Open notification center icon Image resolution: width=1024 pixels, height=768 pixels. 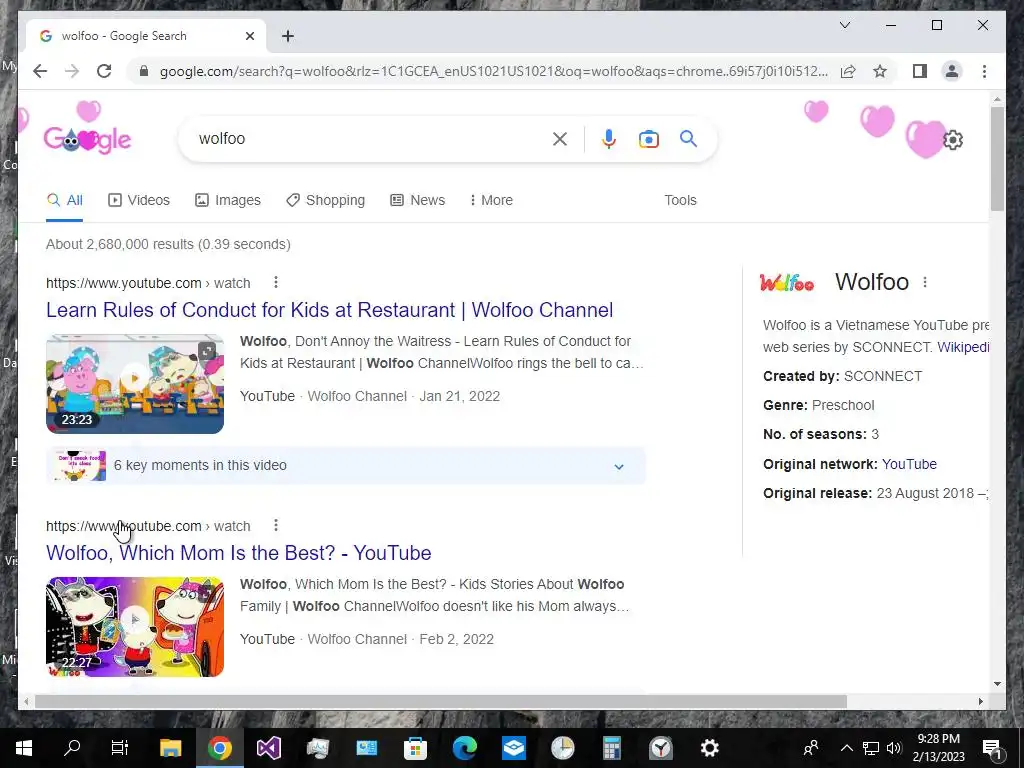click(x=992, y=748)
